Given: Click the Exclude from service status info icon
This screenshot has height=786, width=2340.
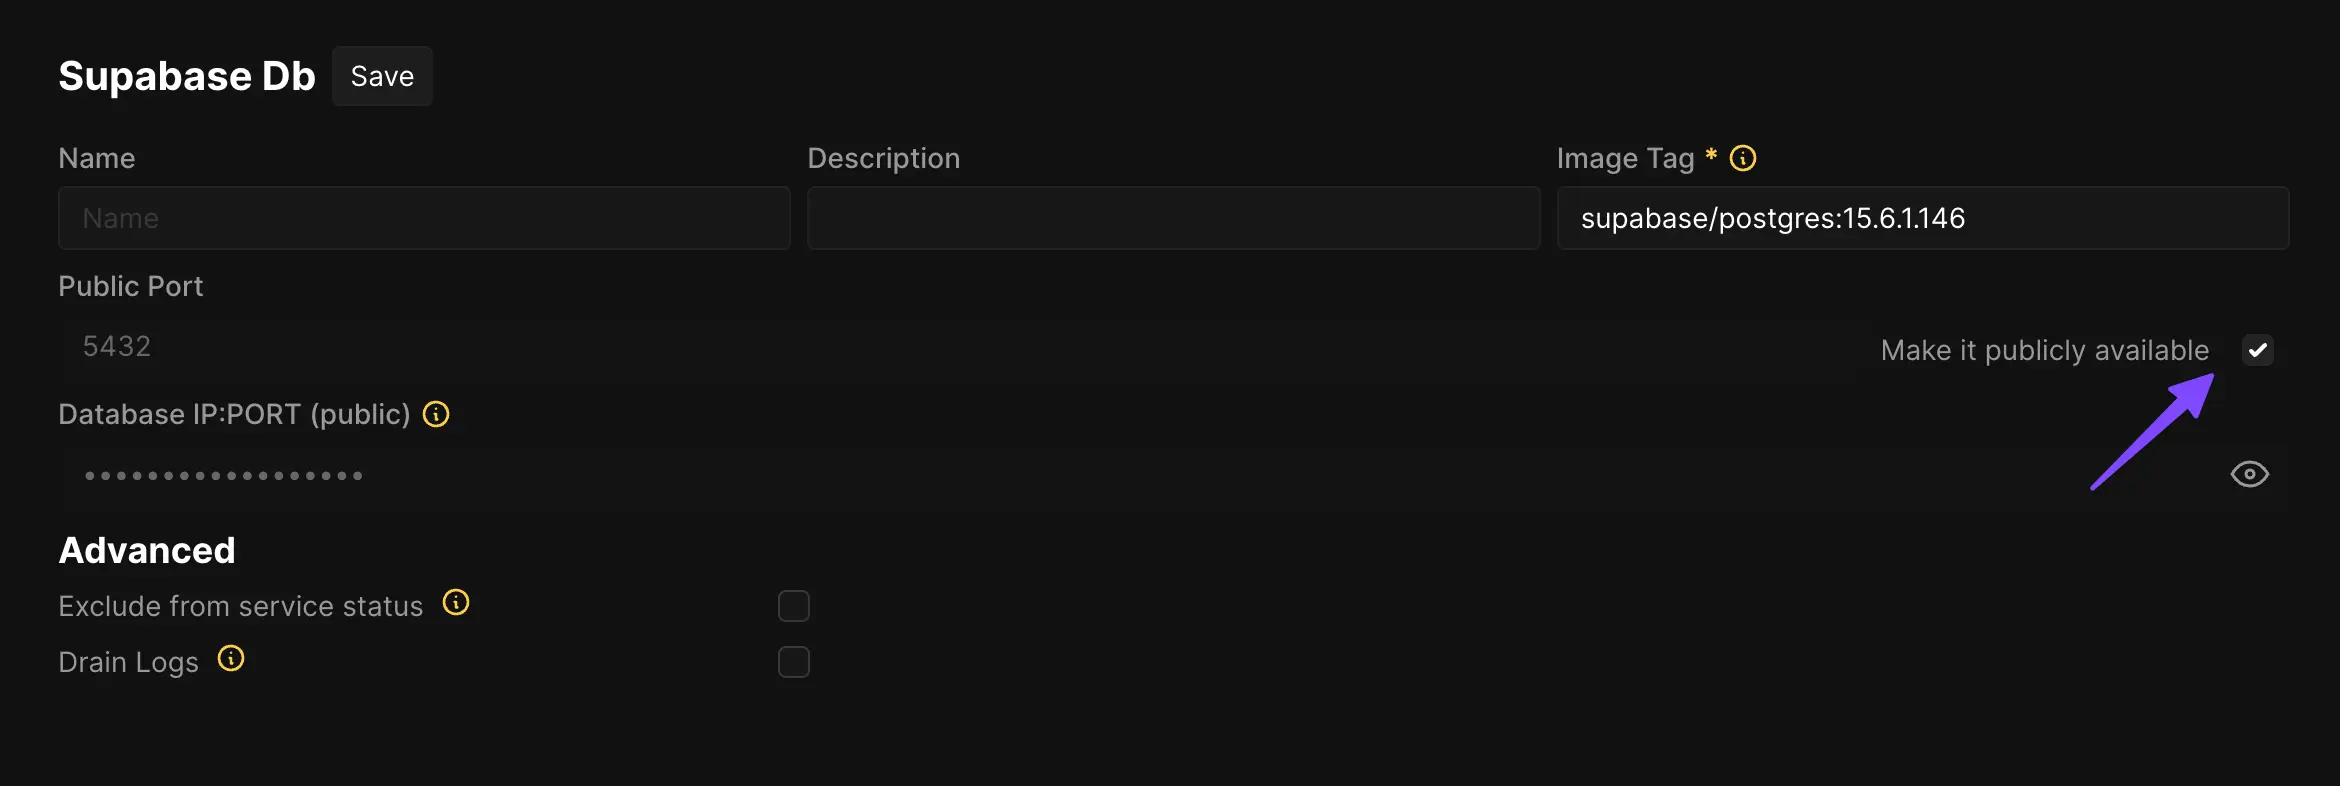Looking at the screenshot, I should tap(456, 603).
